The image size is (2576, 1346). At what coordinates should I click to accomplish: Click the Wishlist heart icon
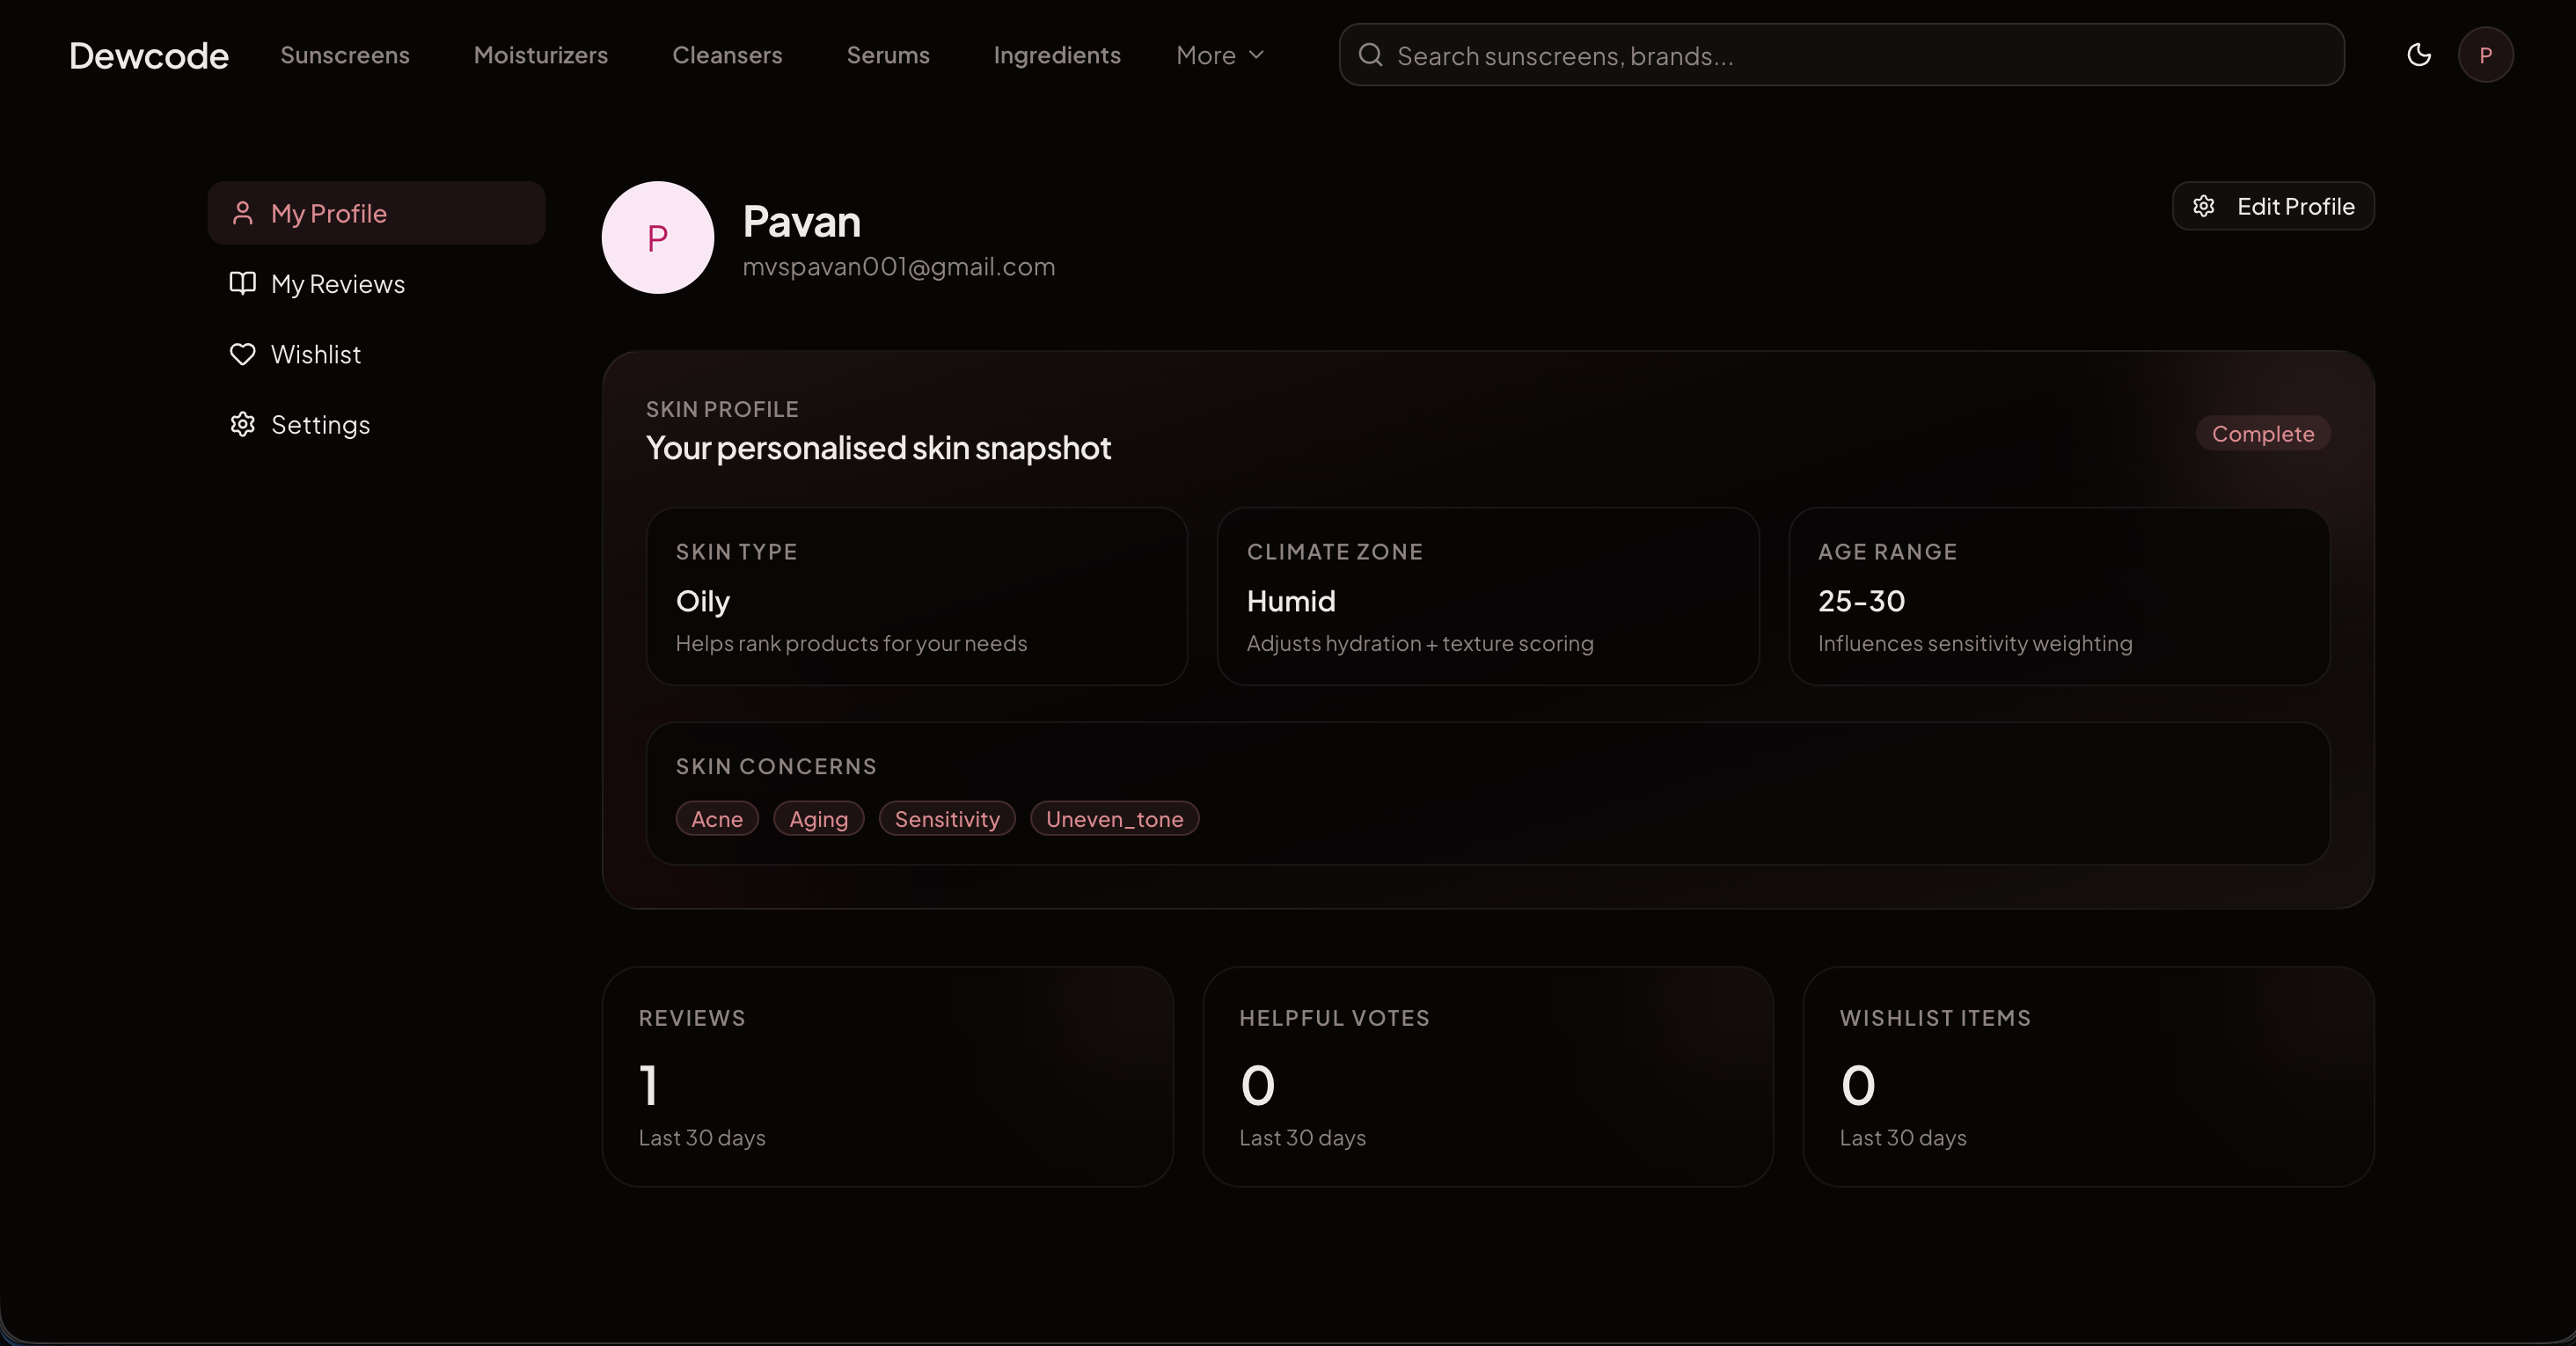click(242, 354)
